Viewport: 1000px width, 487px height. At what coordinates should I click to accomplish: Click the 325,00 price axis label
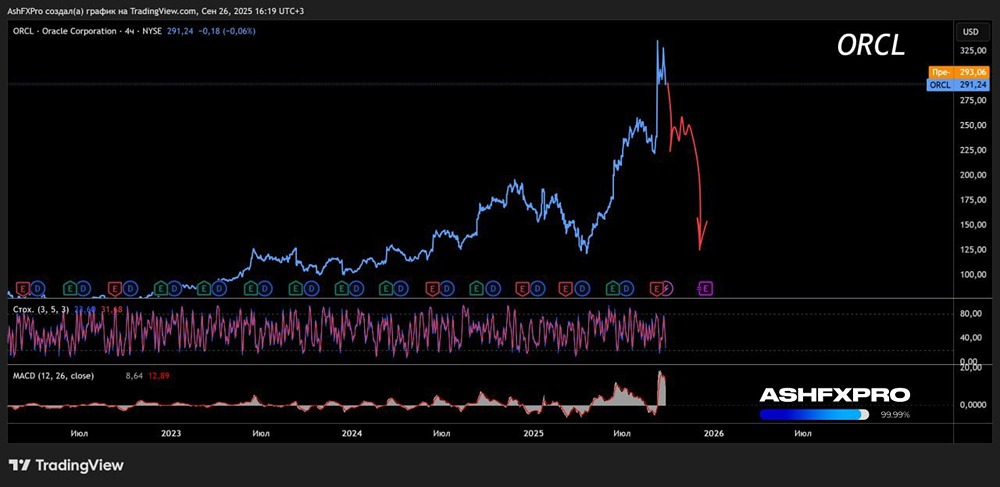pos(973,50)
